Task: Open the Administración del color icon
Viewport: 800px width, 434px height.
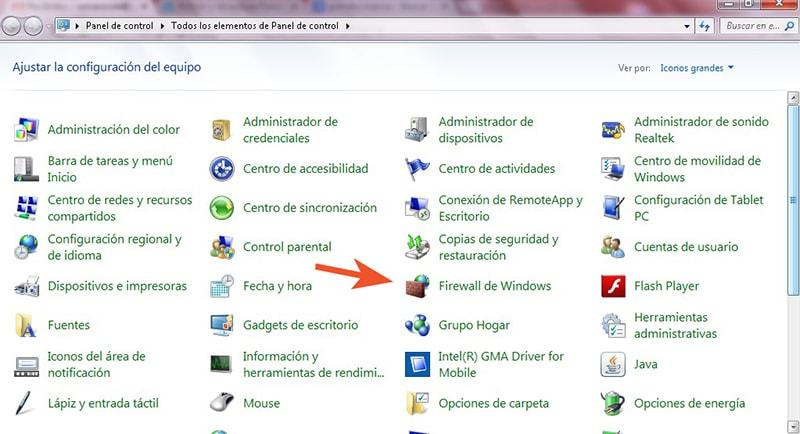Action: [26, 130]
